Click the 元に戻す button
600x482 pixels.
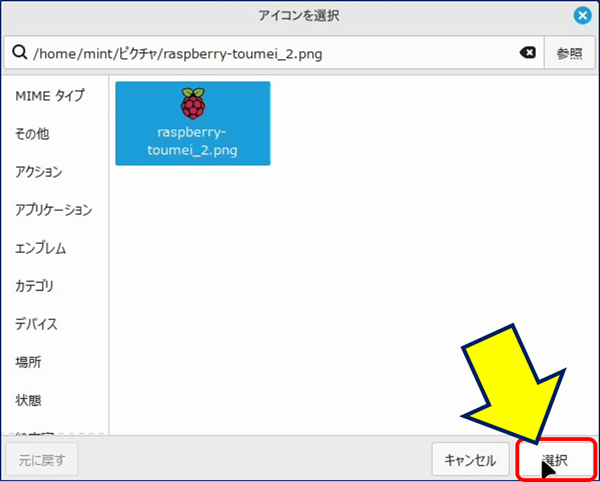(x=42, y=459)
